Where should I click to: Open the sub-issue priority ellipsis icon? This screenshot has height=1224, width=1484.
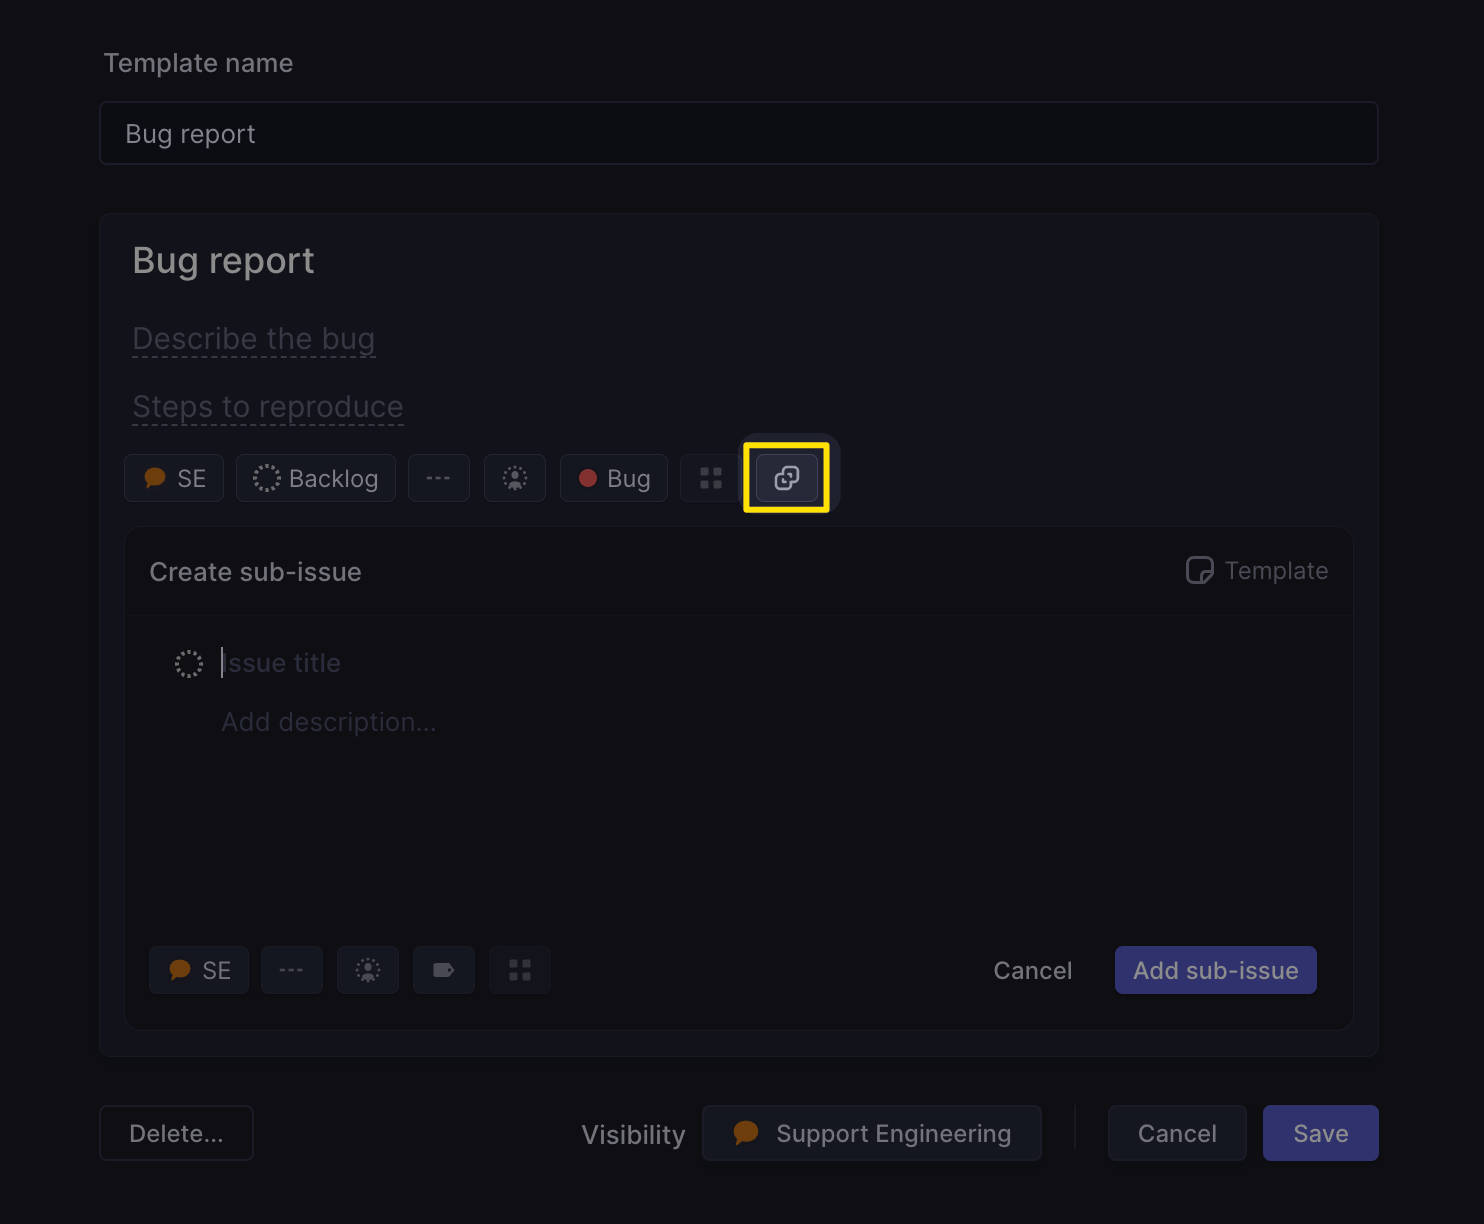[291, 970]
